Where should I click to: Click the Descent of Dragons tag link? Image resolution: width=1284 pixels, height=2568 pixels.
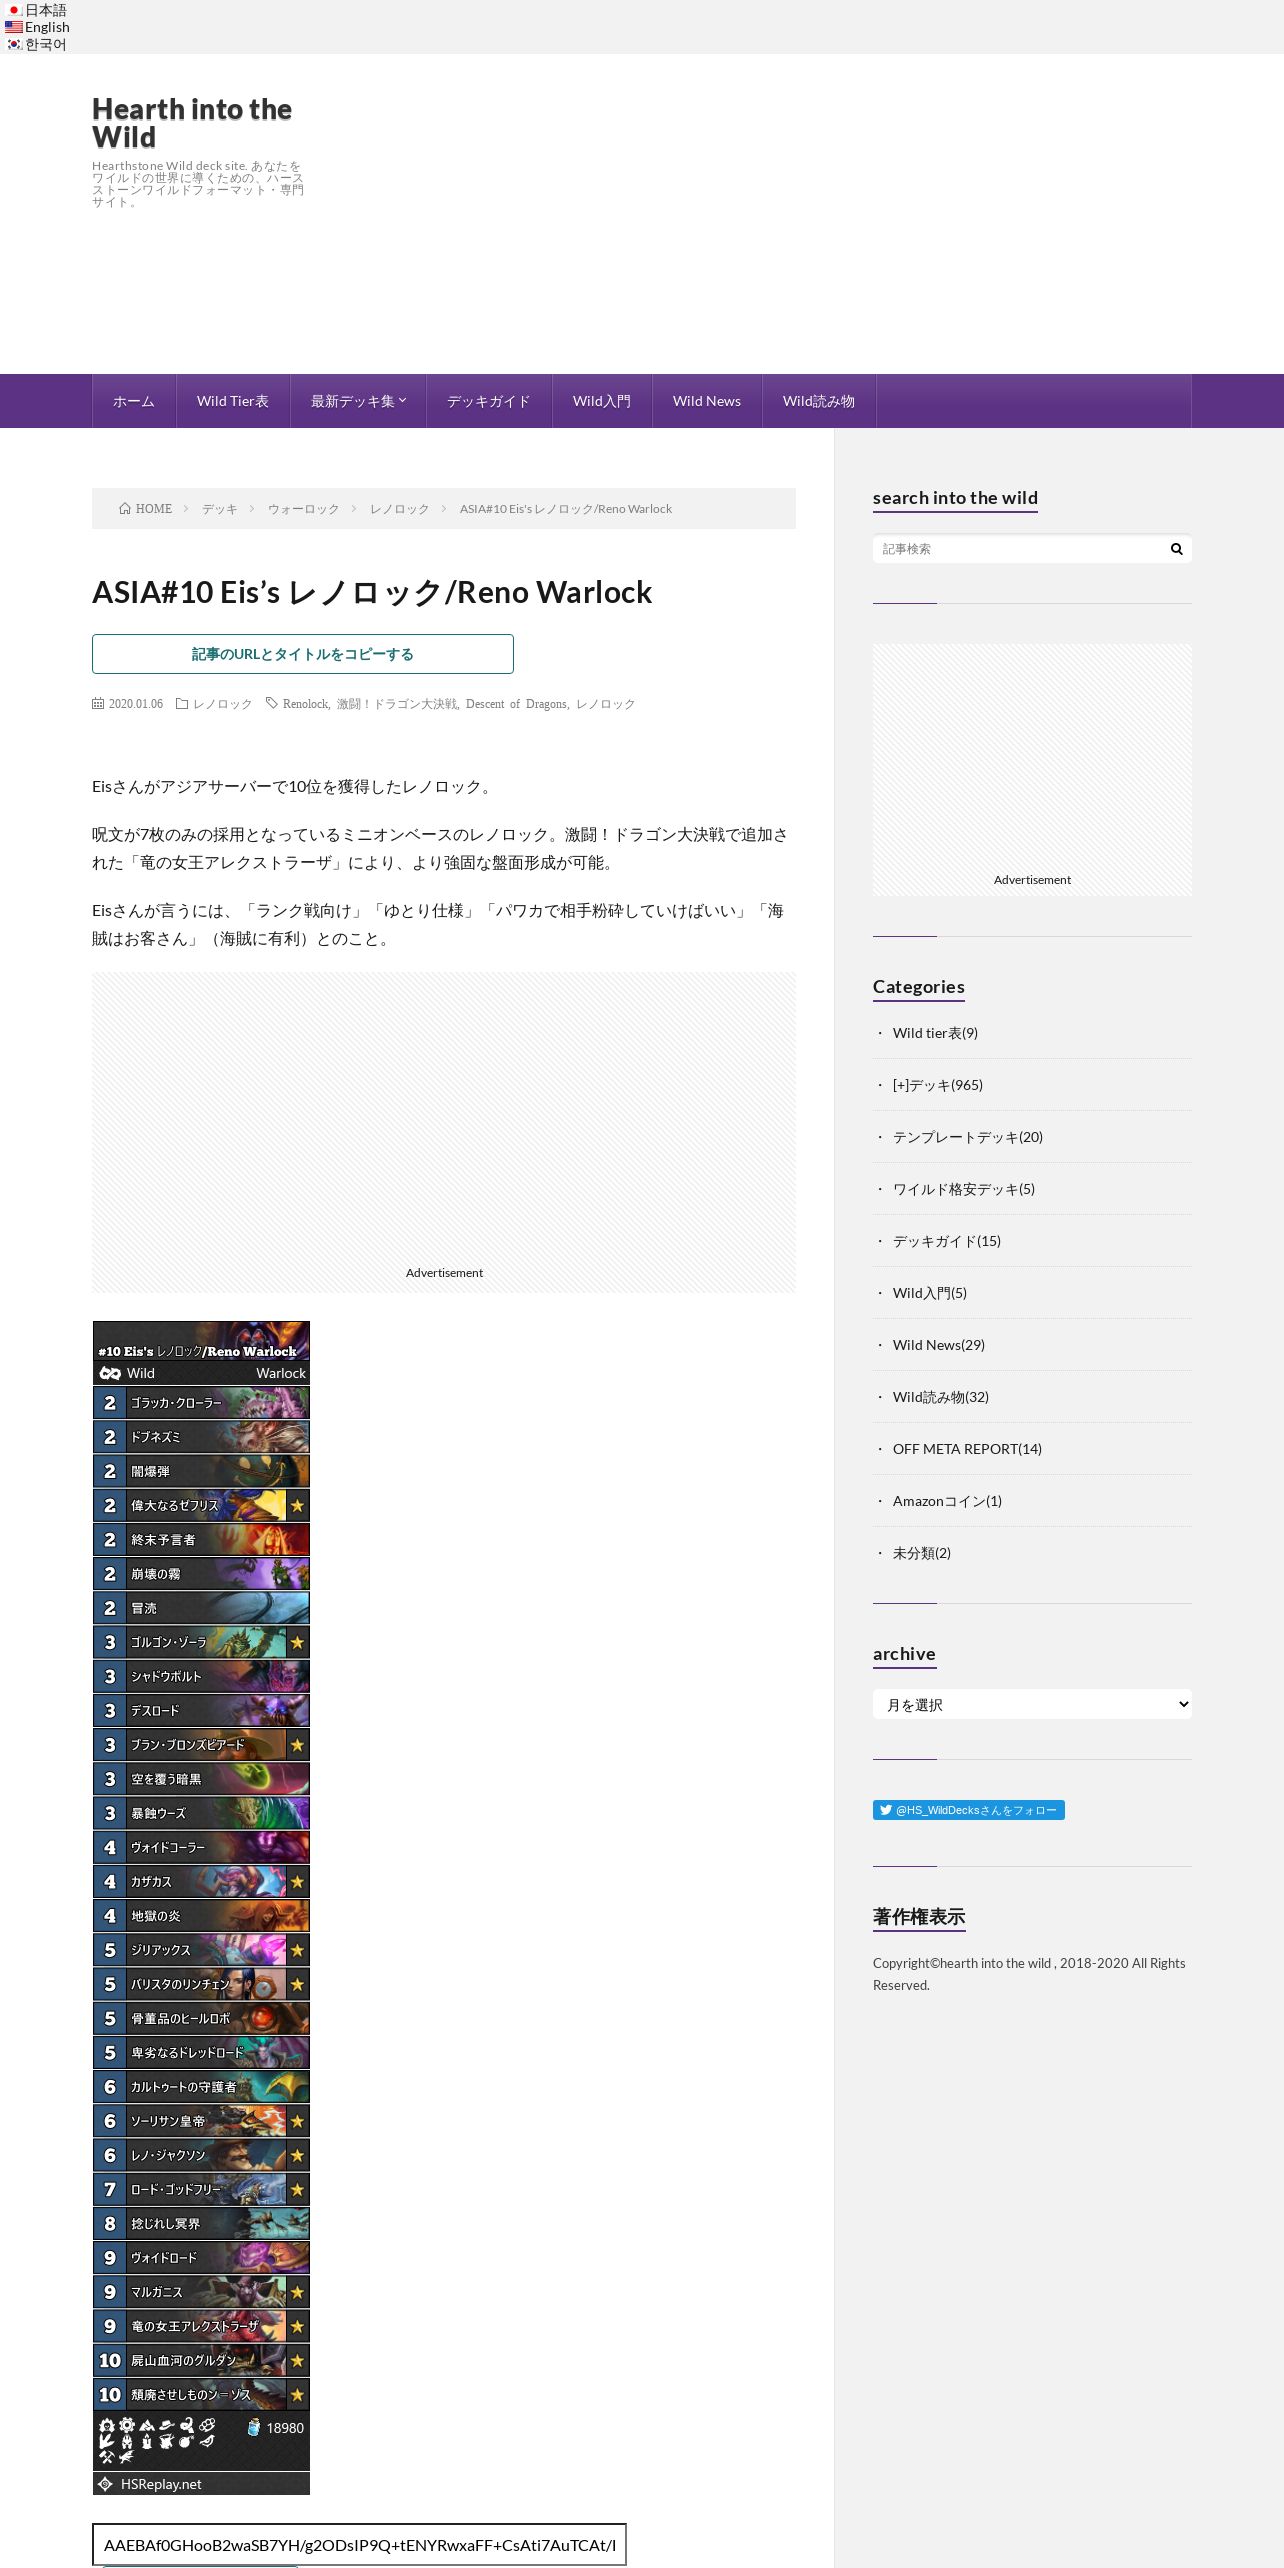point(516,704)
